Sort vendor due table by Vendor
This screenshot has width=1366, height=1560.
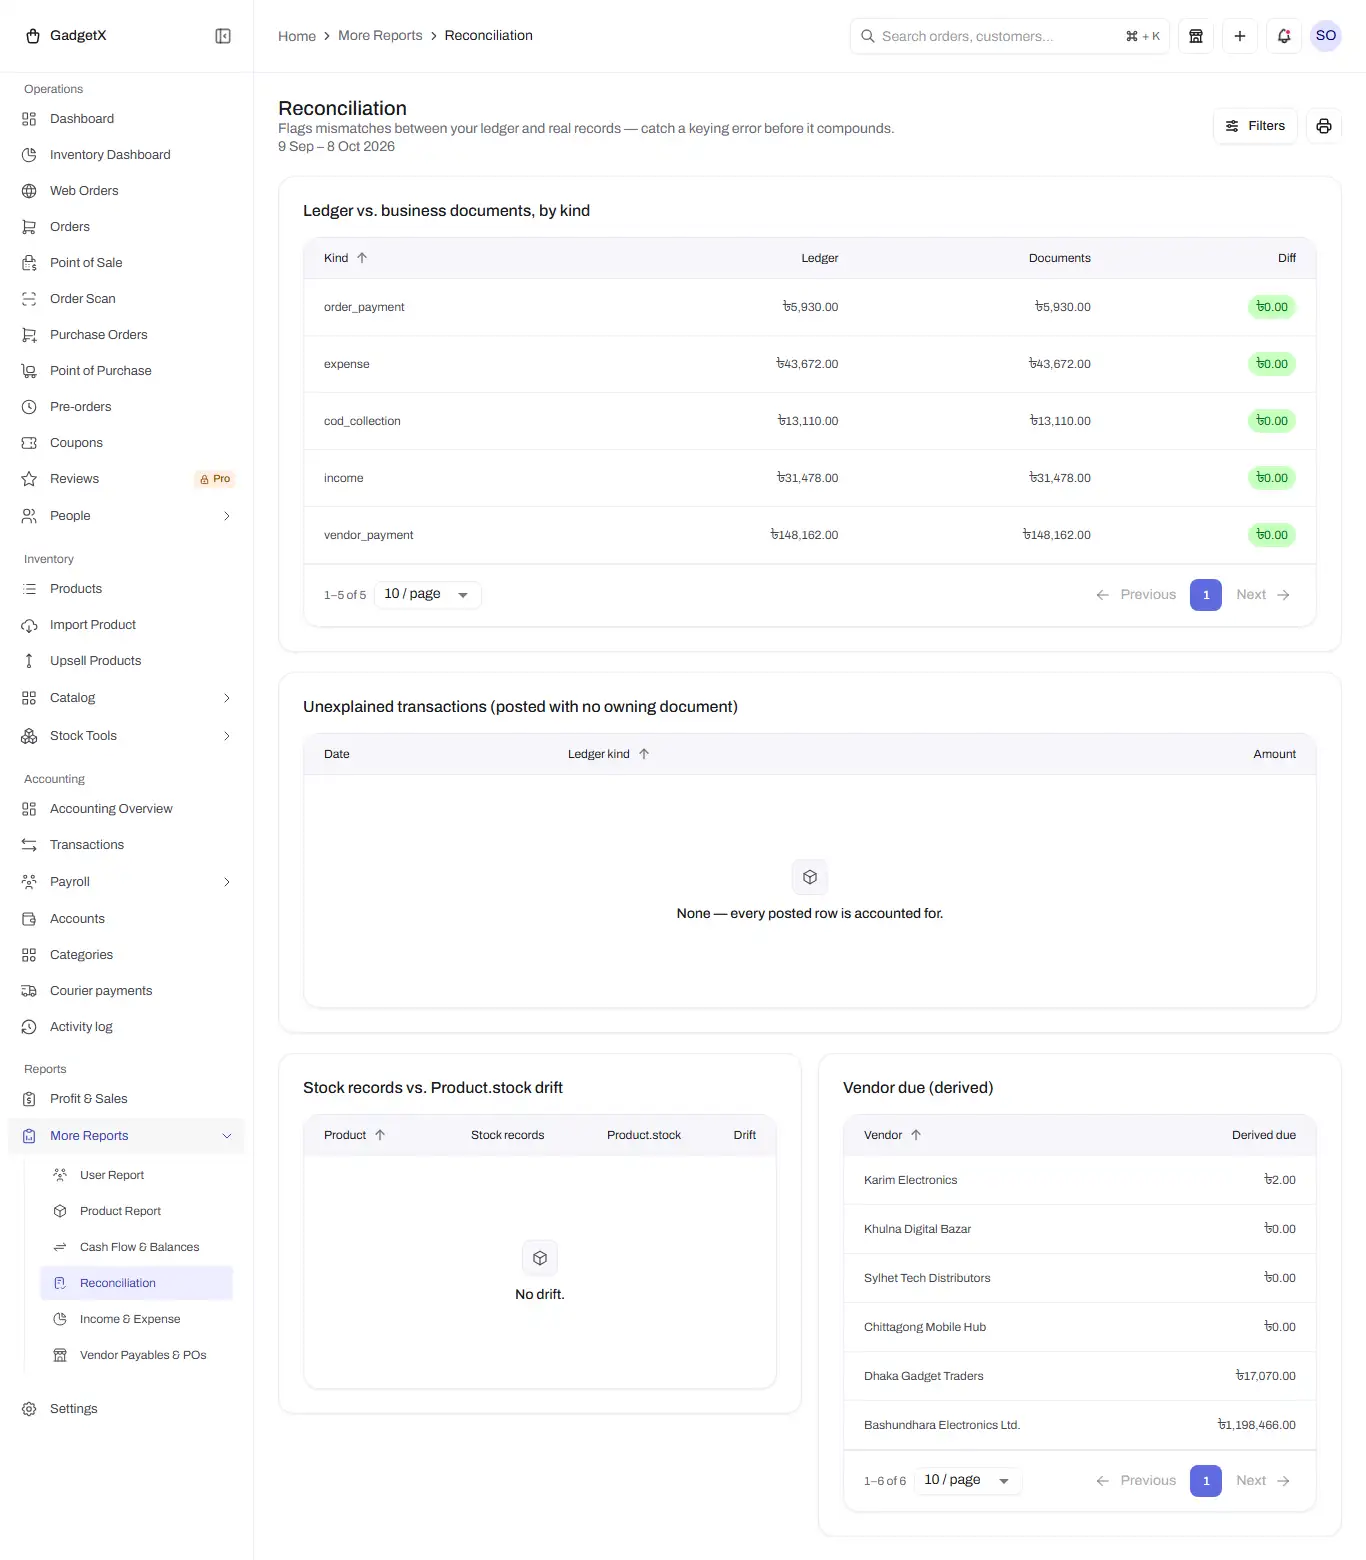pyautogui.click(x=893, y=1135)
